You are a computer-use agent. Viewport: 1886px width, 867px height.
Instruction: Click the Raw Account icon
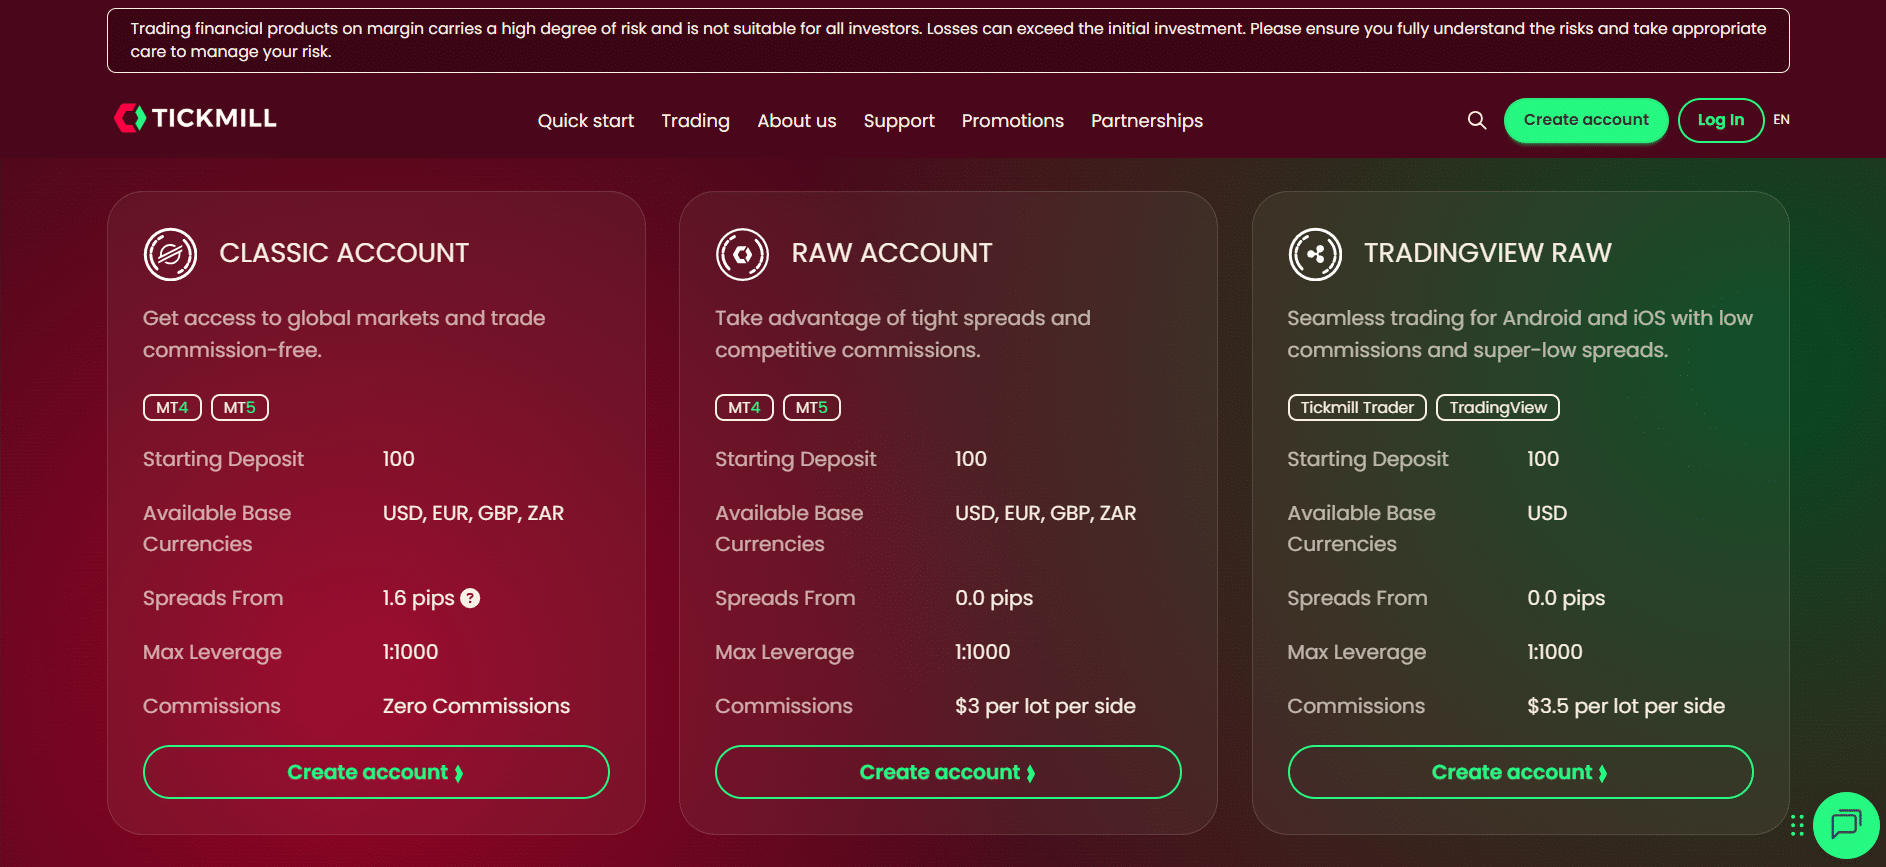742,254
